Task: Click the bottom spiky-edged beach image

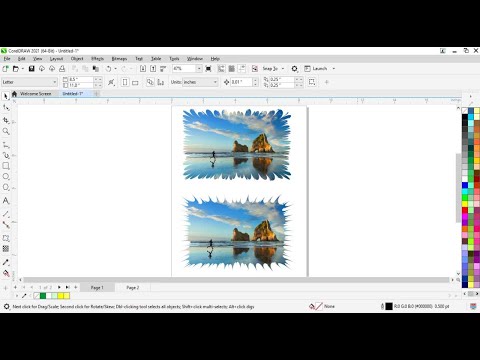Action: pos(237,233)
